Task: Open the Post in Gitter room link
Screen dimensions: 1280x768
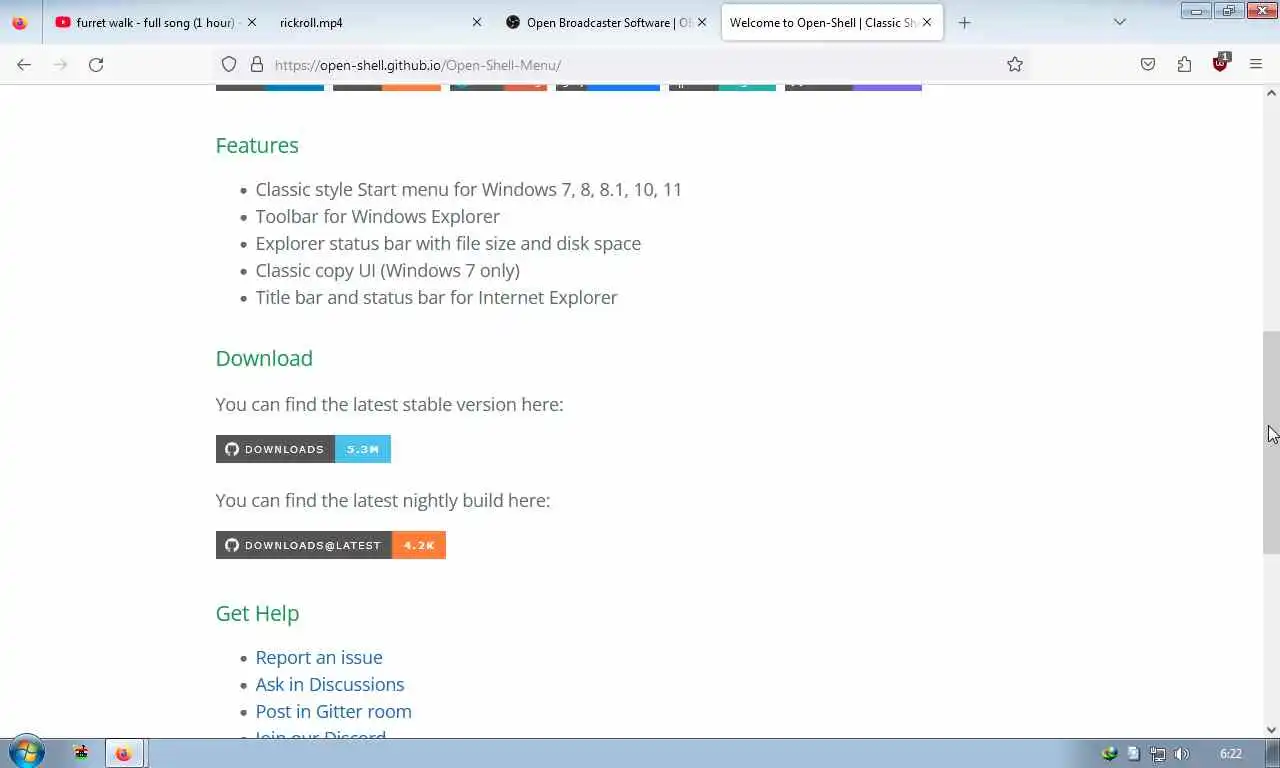Action: [333, 711]
